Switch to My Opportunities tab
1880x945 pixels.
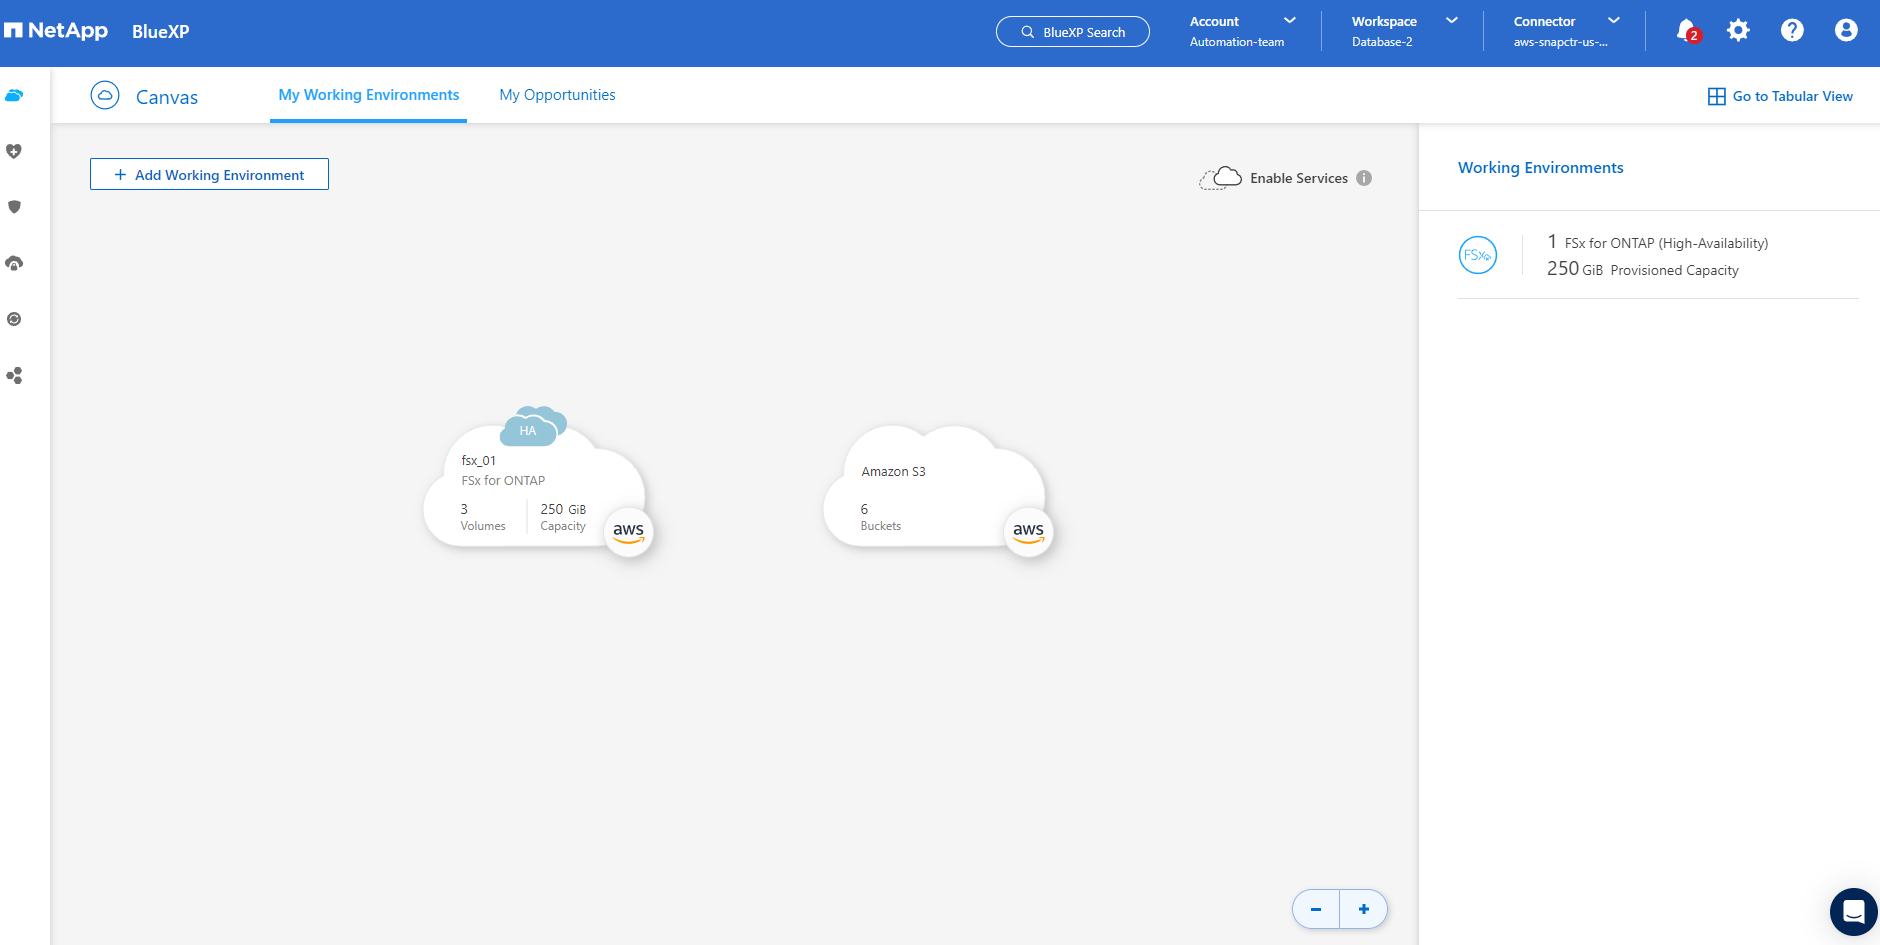(557, 95)
